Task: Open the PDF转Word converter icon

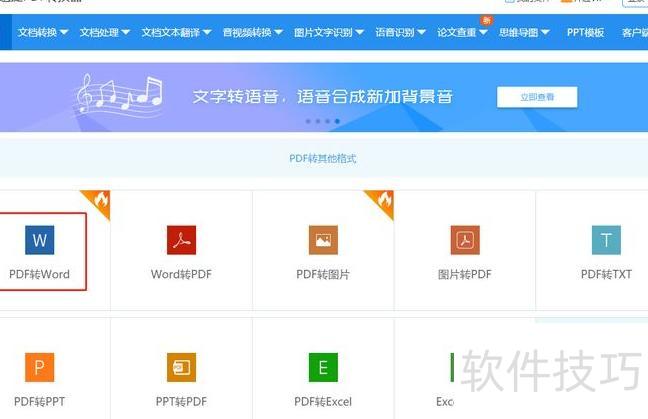Action: tap(40, 240)
